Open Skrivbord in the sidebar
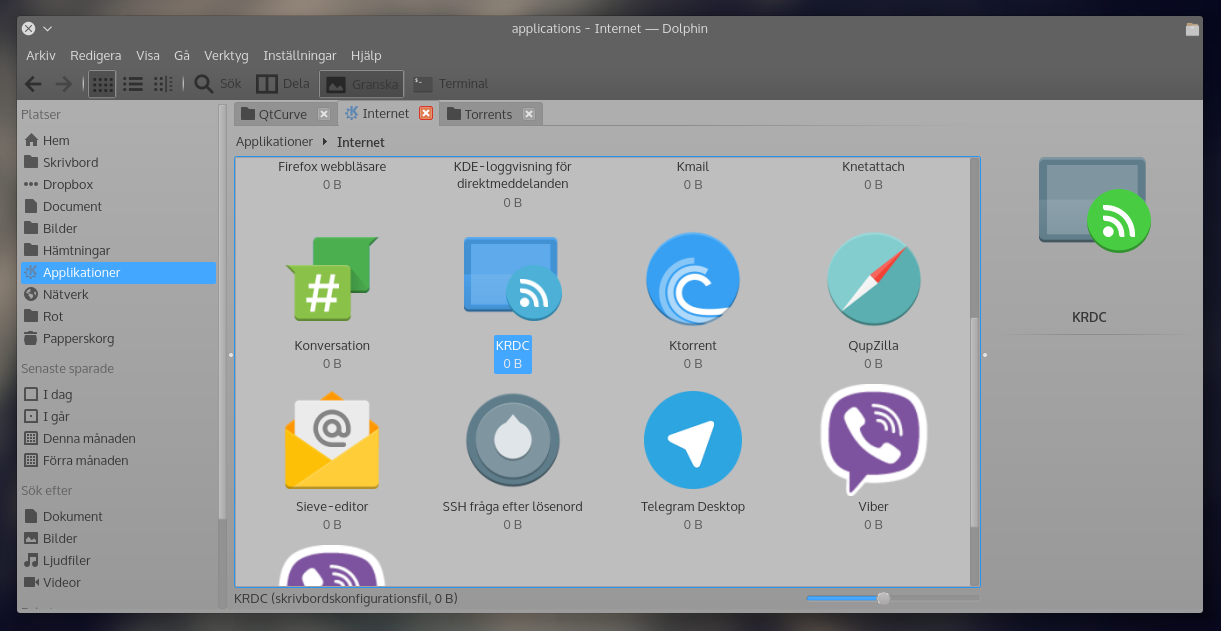 click(118, 163)
